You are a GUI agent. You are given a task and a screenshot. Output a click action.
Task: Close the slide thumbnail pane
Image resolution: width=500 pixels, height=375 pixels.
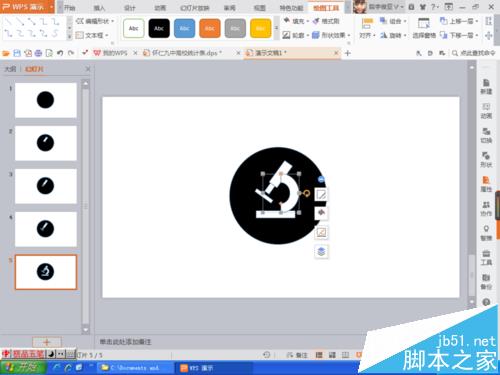click(x=88, y=69)
